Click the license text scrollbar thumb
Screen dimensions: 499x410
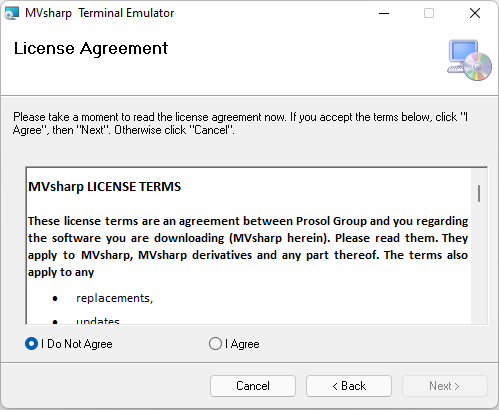pyautogui.click(x=479, y=193)
